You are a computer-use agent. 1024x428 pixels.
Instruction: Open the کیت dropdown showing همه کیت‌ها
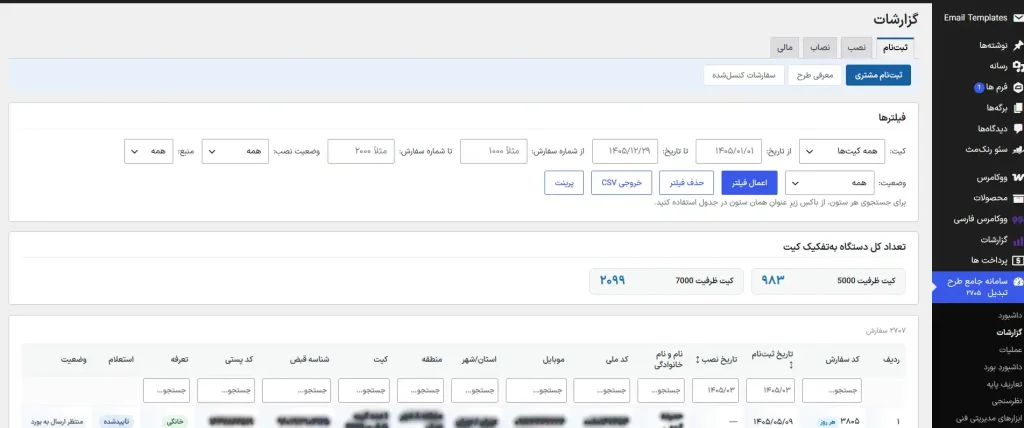tap(842, 151)
